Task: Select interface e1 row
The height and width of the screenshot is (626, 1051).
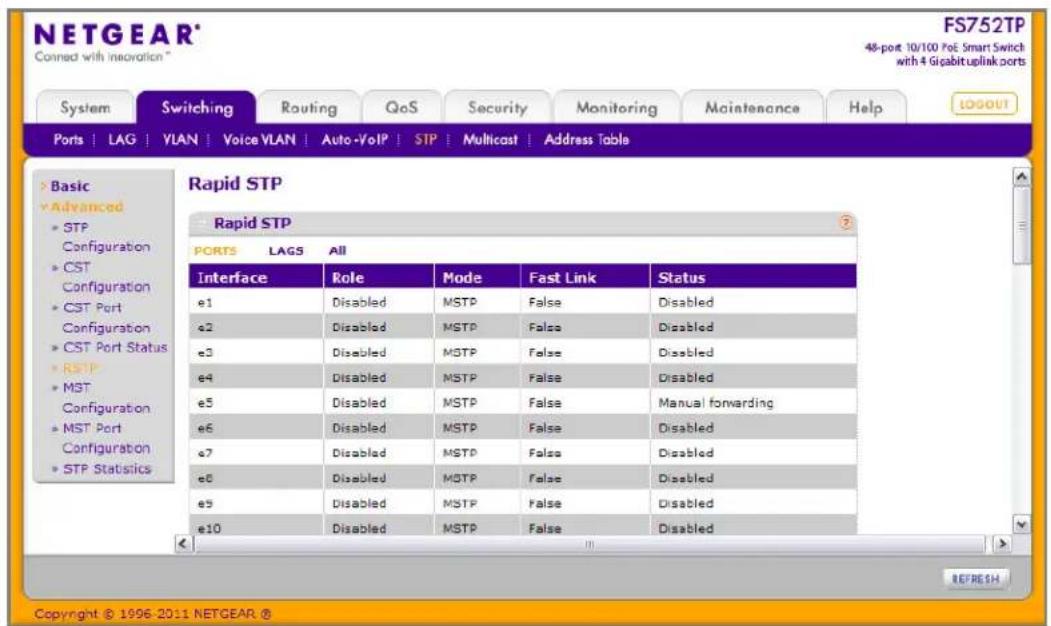Action: 522,302
